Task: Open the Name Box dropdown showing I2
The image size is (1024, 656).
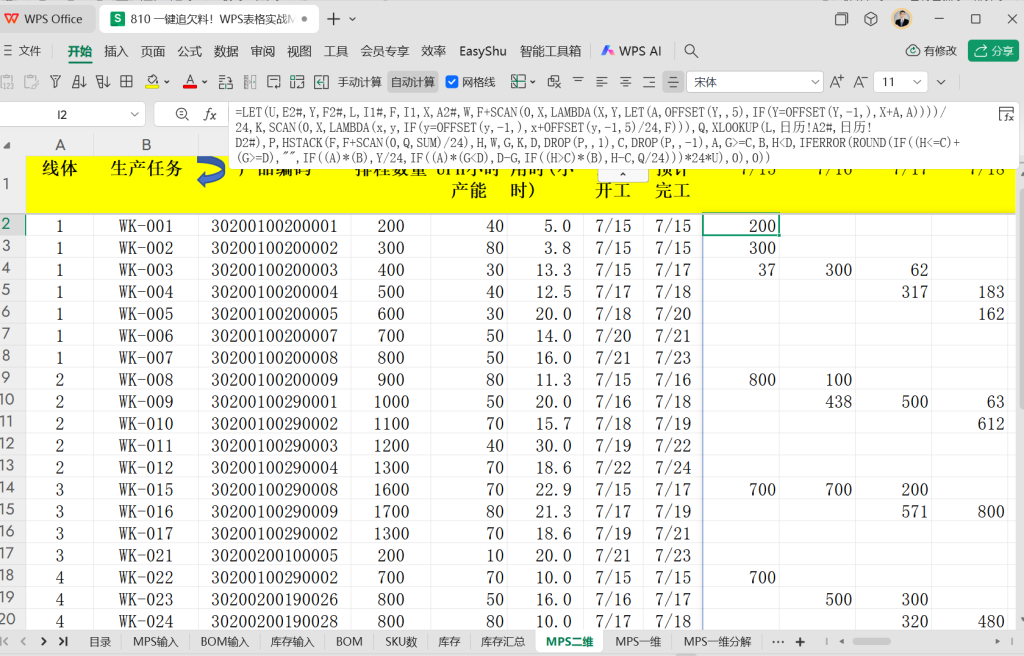Action: tap(135, 114)
